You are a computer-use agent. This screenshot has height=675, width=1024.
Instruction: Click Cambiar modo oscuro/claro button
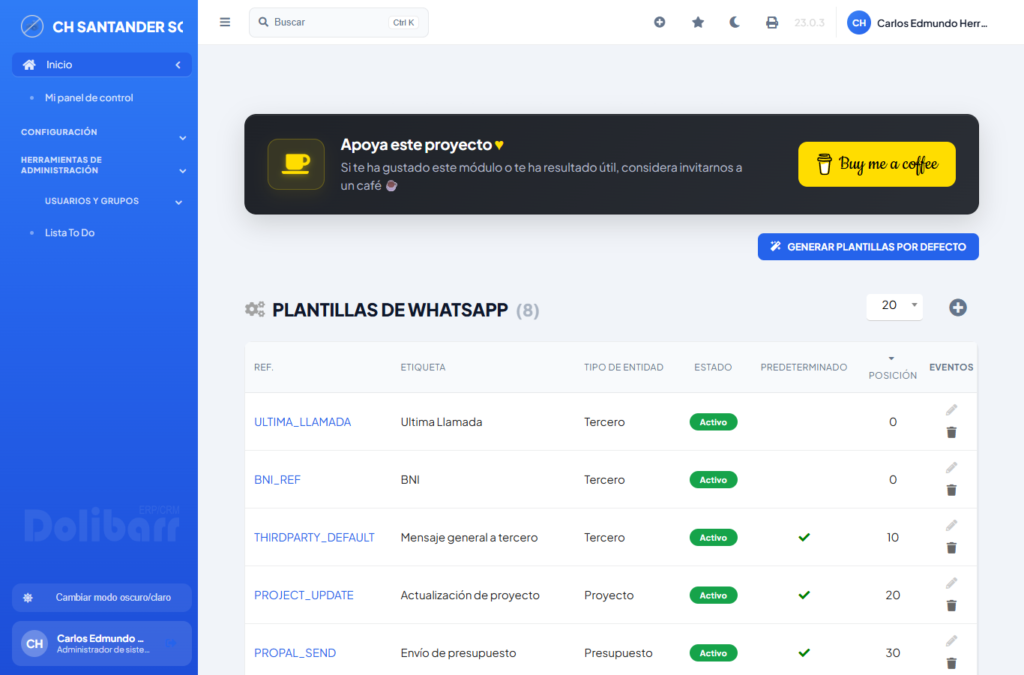[102, 597]
